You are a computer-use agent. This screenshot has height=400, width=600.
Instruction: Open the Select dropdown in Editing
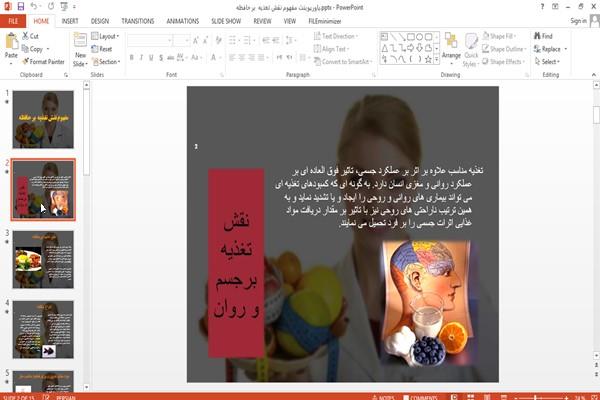coord(547,62)
